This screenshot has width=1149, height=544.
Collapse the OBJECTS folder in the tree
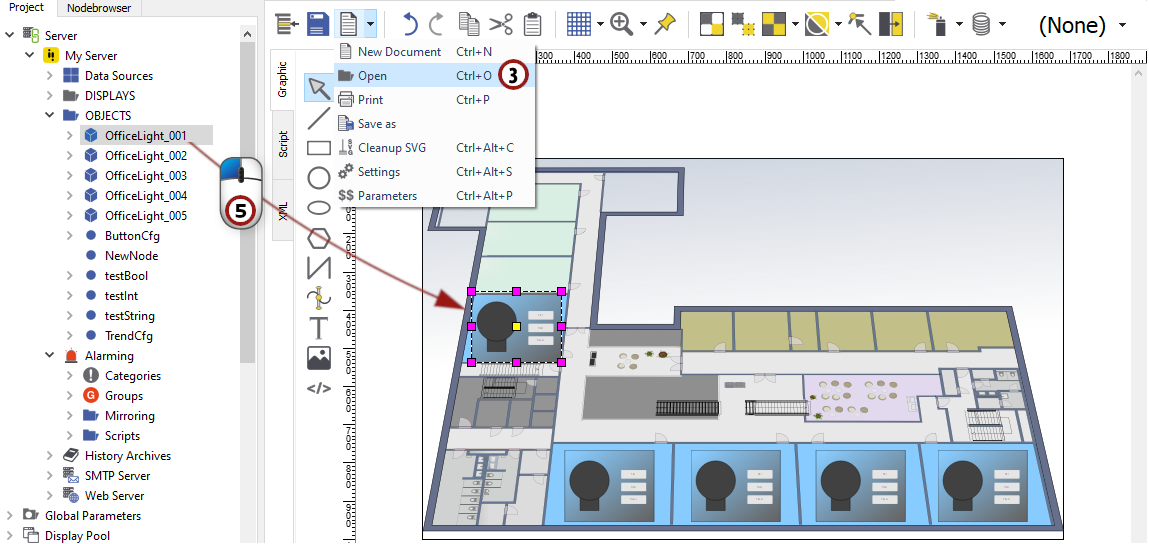pos(50,116)
